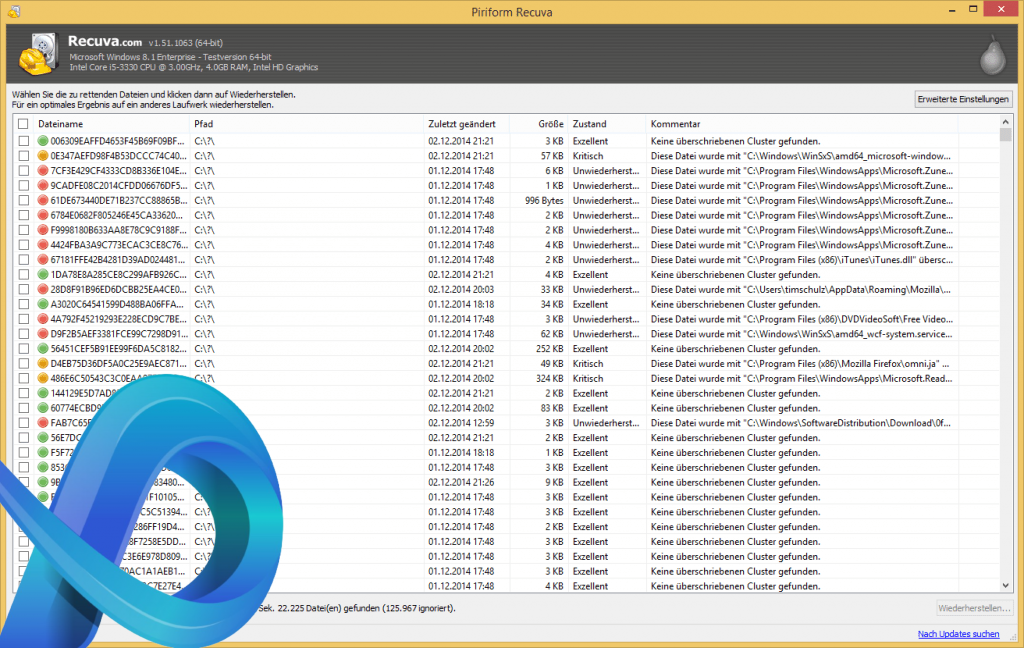Screen dimensions: 1024x648
Task: Click the file list scrollbar up arrow
Action: coord(1006,122)
